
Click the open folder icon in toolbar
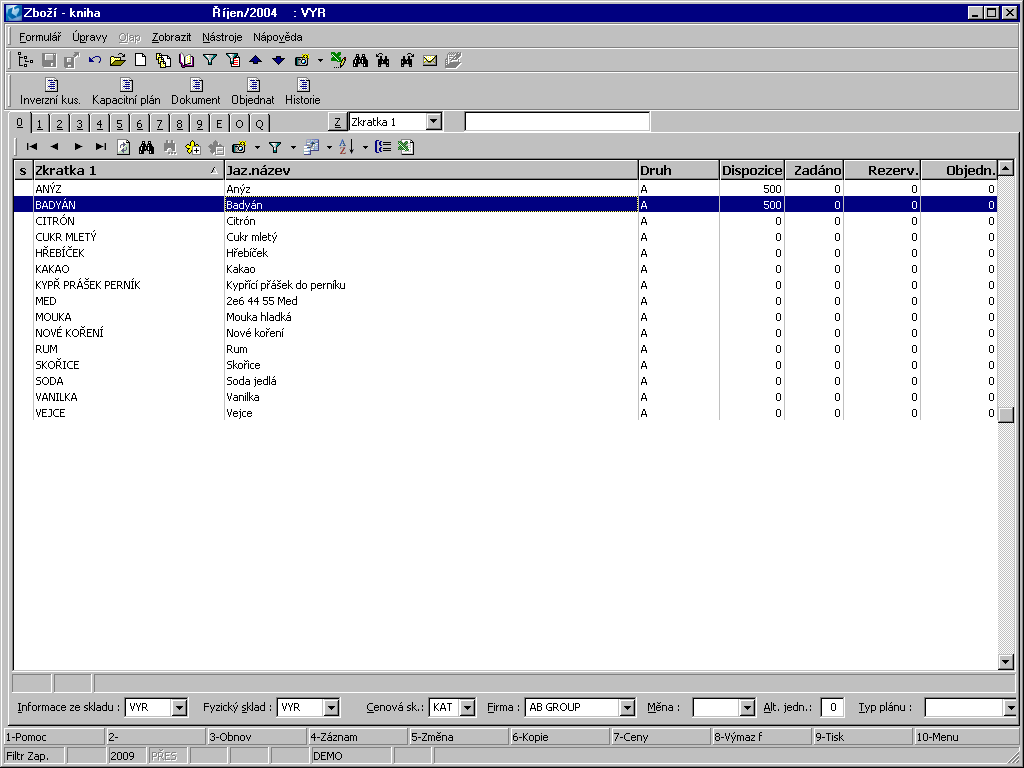(x=117, y=61)
